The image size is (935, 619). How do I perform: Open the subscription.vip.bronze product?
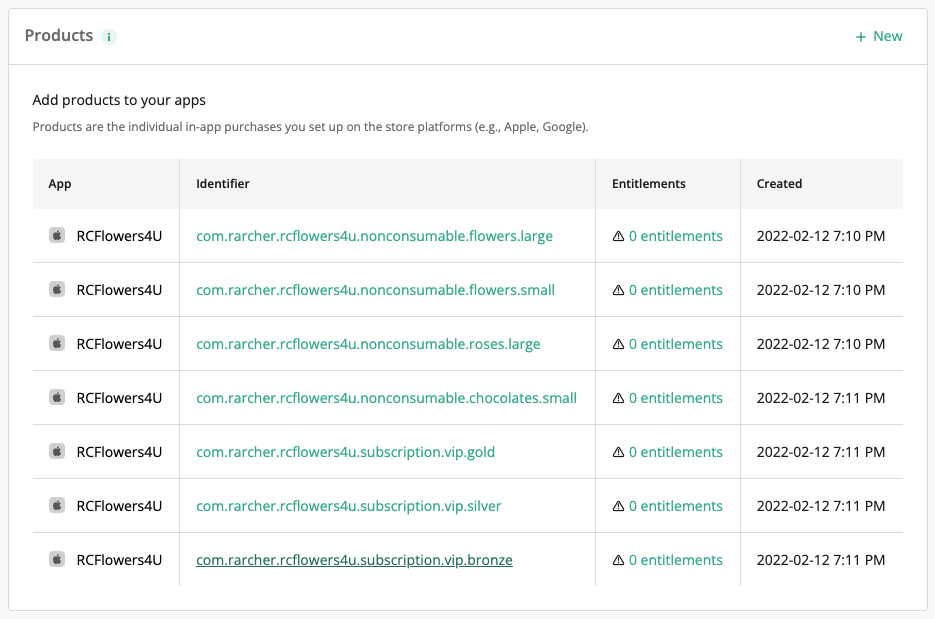(354, 560)
